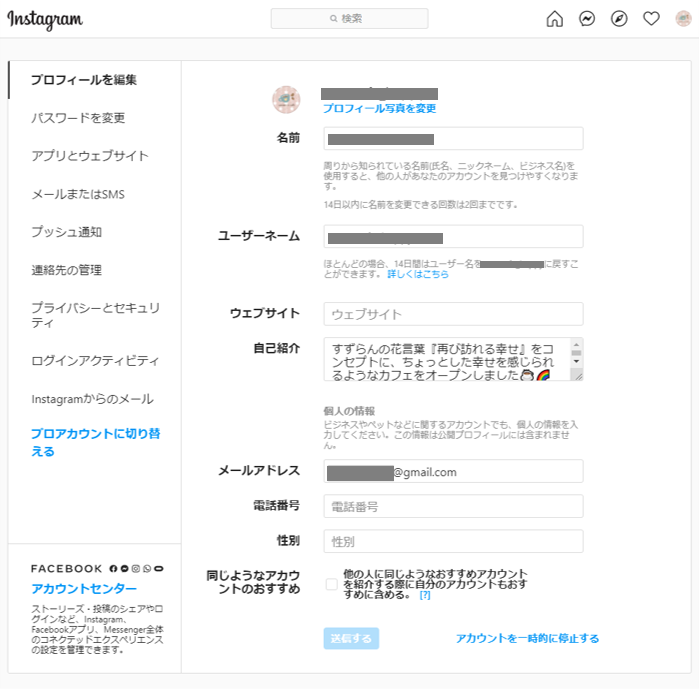Click the profile photo thumbnail in form
This screenshot has width=699, height=689.
click(x=286, y=100)
